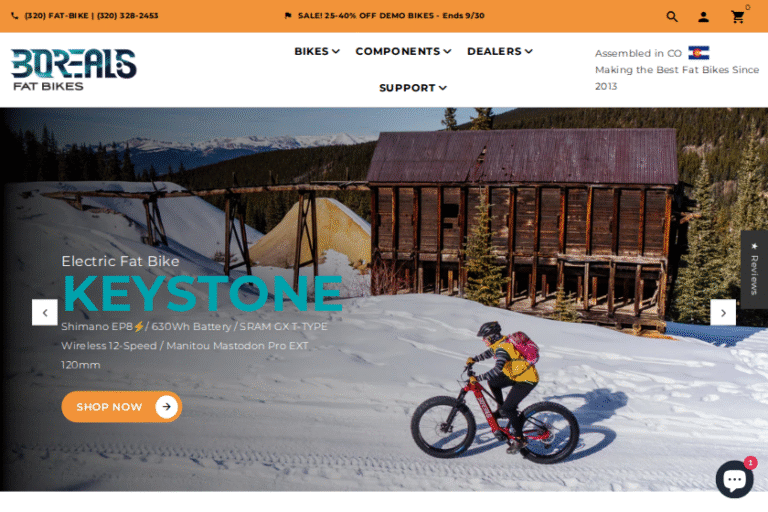Expand the Support dropdown chevron

click(443, 88)
